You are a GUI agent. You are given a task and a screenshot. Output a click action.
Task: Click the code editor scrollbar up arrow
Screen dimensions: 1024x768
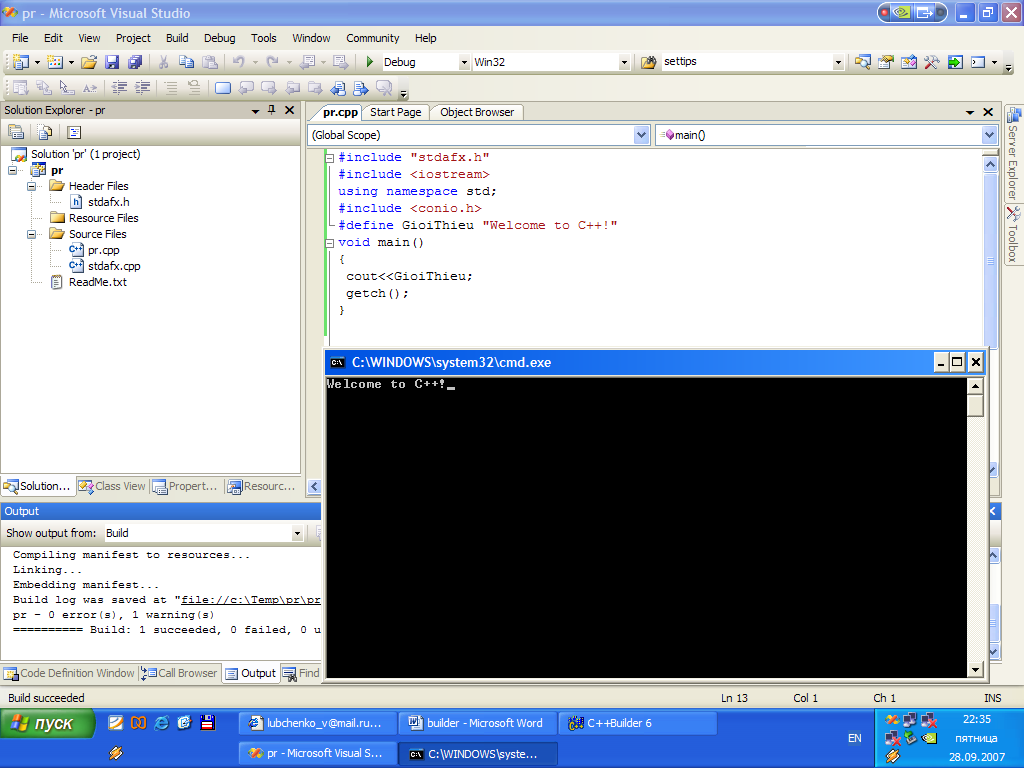990,165
